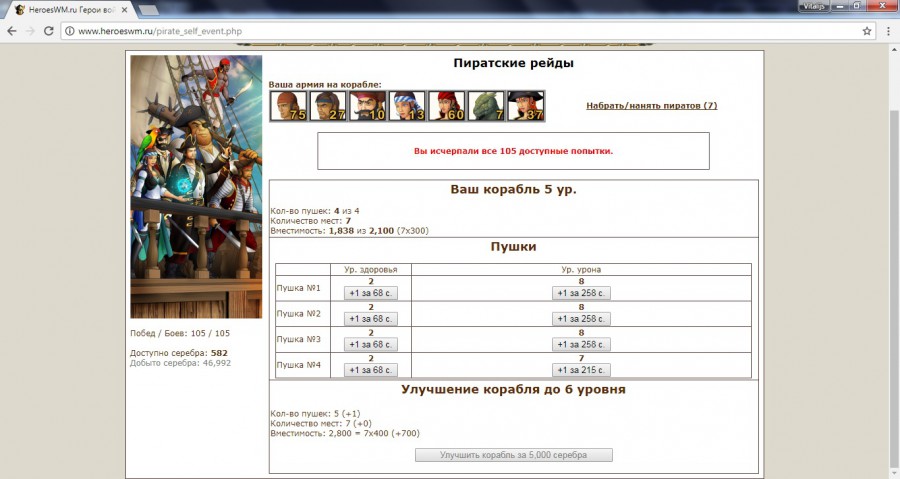Screen dimensions: 900x479
Task: Upgrade Пушка №3 health for 68 silver
Action: pos(371,344)
